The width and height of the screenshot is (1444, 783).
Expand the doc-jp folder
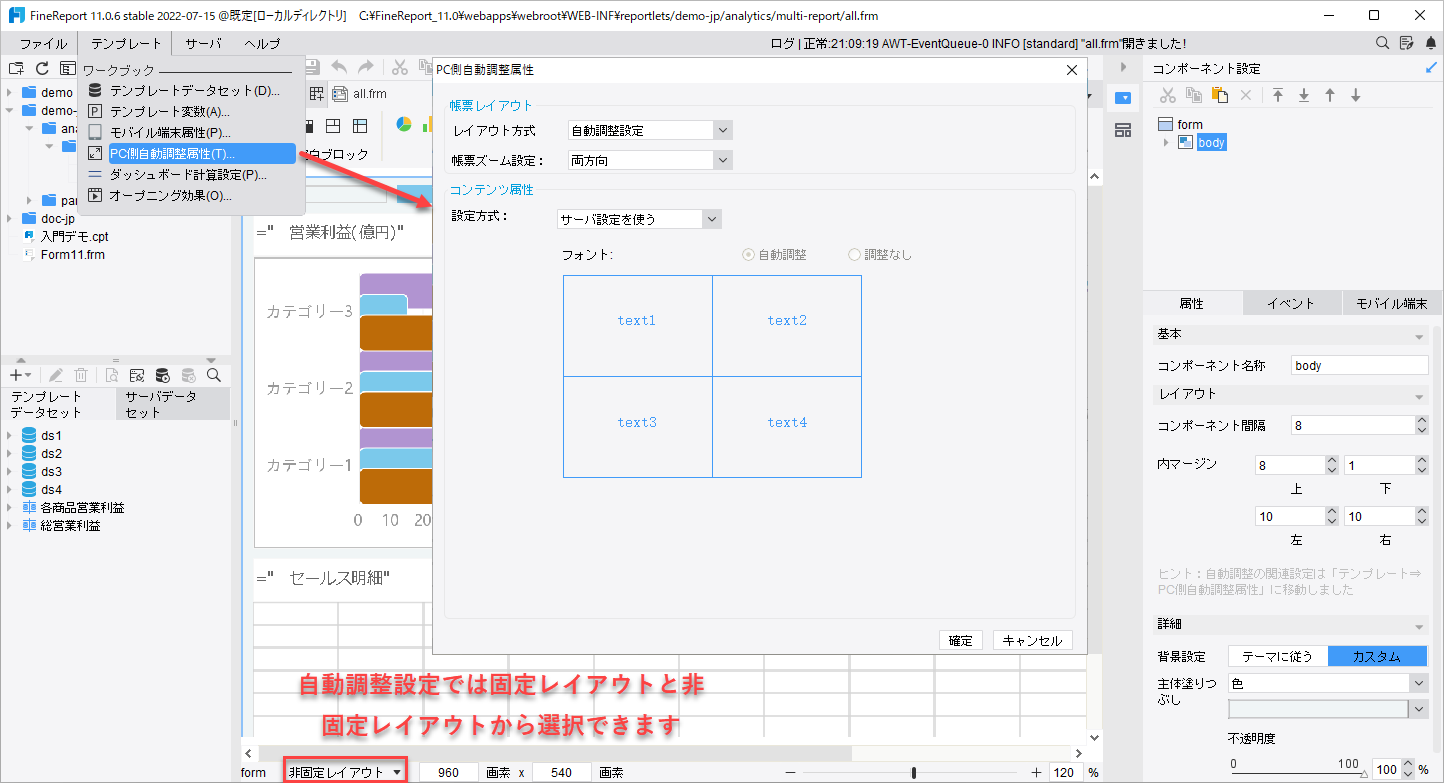tap(10, 219)
